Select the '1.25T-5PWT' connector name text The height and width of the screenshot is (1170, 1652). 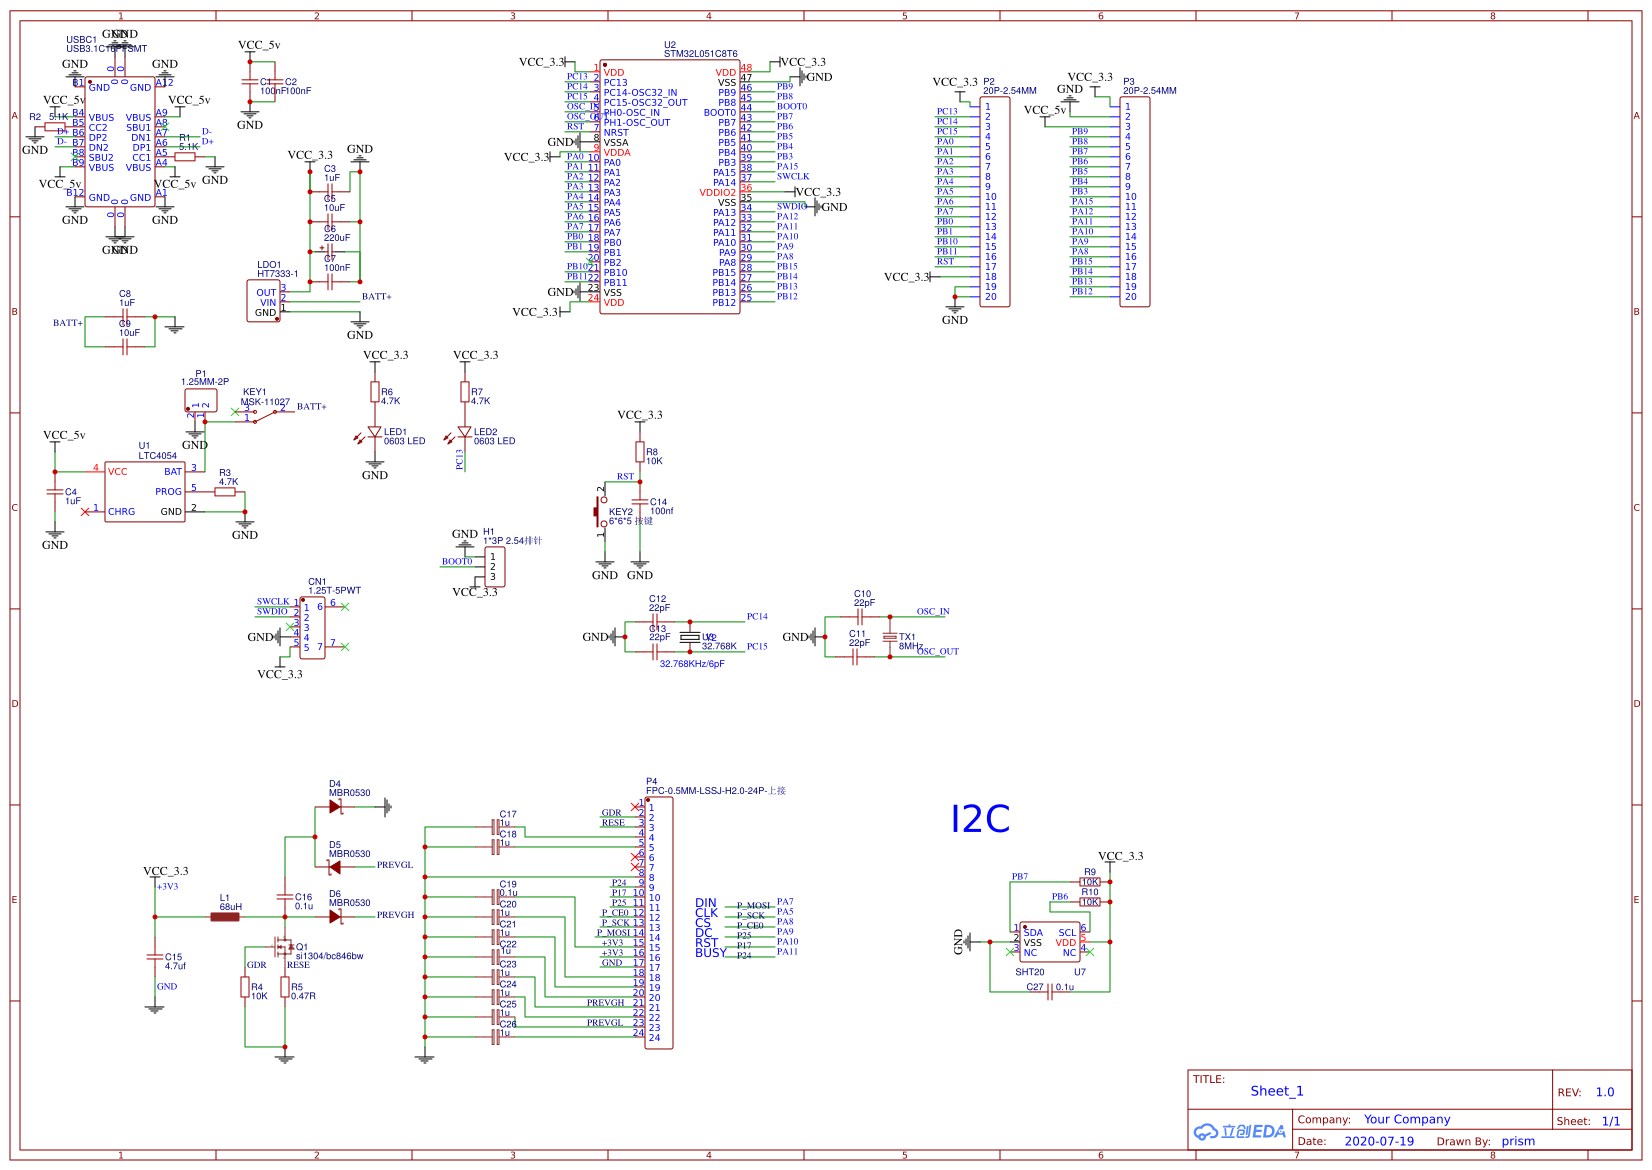click(x=335, y=591)
